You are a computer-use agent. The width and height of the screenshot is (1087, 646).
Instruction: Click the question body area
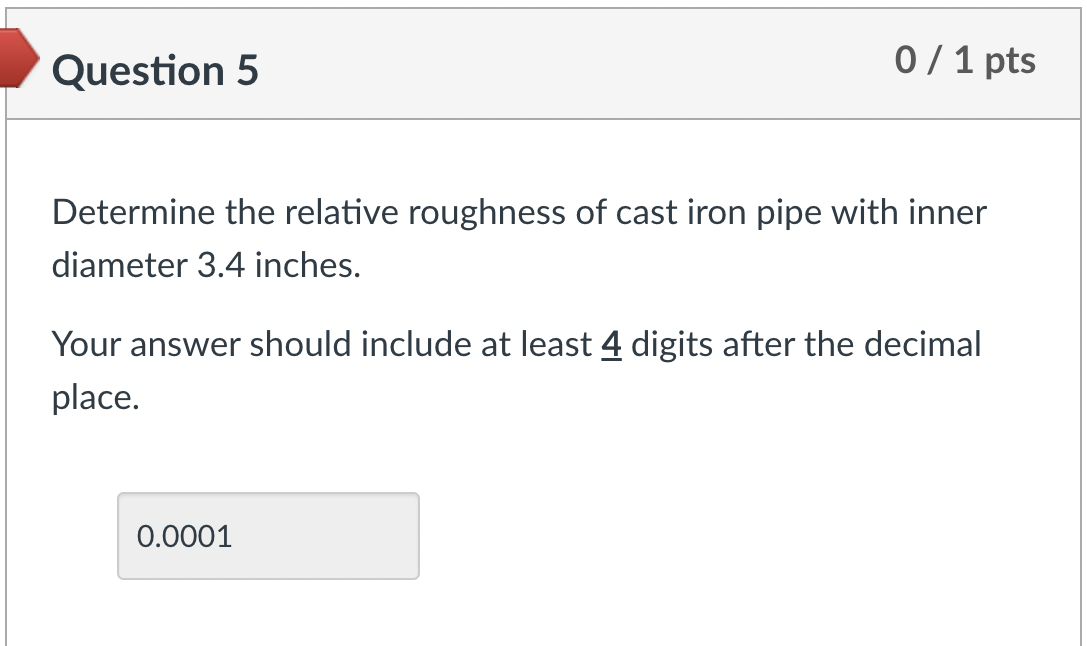pyautogui.click(x=540, y=300)
